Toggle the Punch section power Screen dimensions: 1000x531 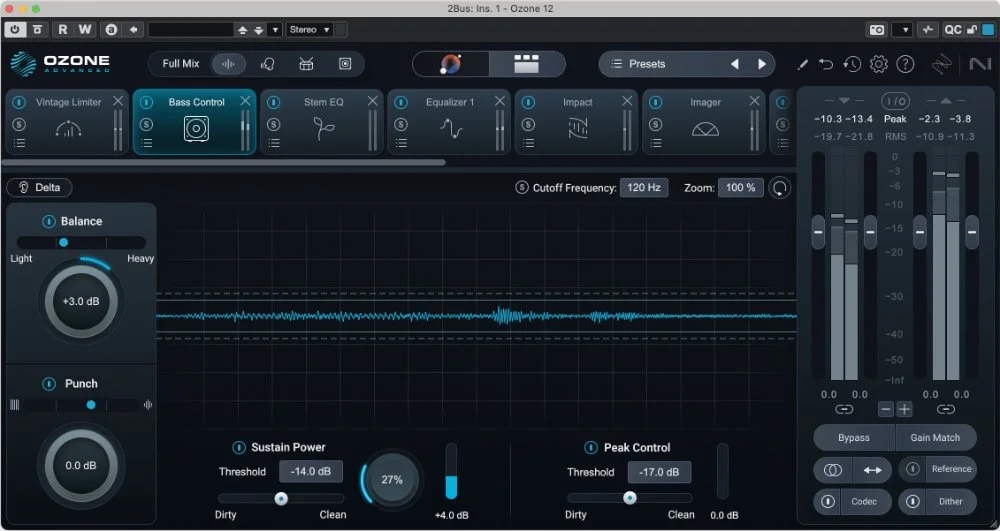[49, 384]
